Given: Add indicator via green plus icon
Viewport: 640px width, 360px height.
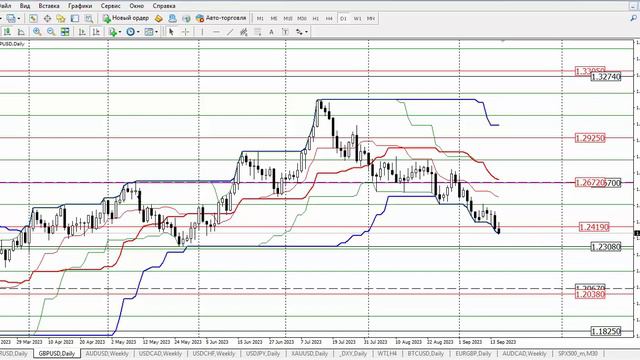Looking at the screenshot, I should coord(113,32).
